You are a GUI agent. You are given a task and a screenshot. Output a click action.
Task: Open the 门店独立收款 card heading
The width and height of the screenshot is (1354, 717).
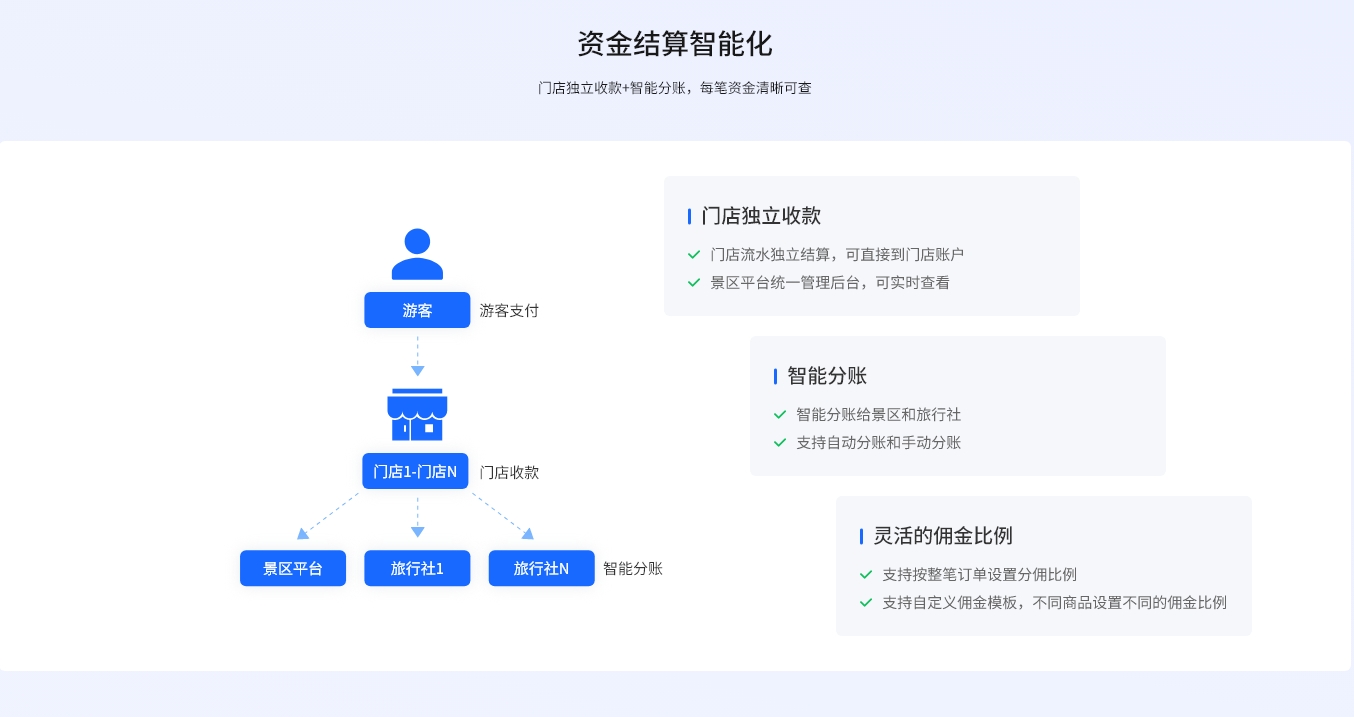click(761, 216)
